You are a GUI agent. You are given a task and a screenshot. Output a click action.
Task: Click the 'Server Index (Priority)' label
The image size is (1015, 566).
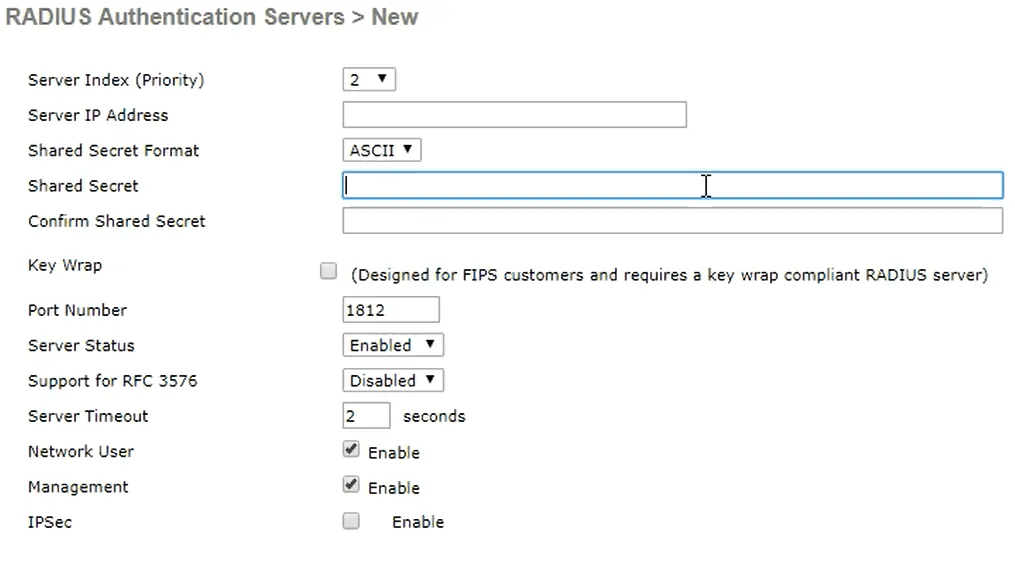tap(116, 80)
